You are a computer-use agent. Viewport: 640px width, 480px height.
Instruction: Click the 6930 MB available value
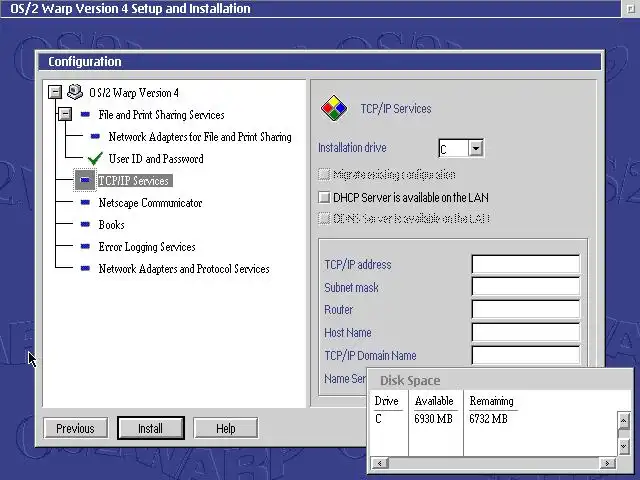[x=433, y=419]
